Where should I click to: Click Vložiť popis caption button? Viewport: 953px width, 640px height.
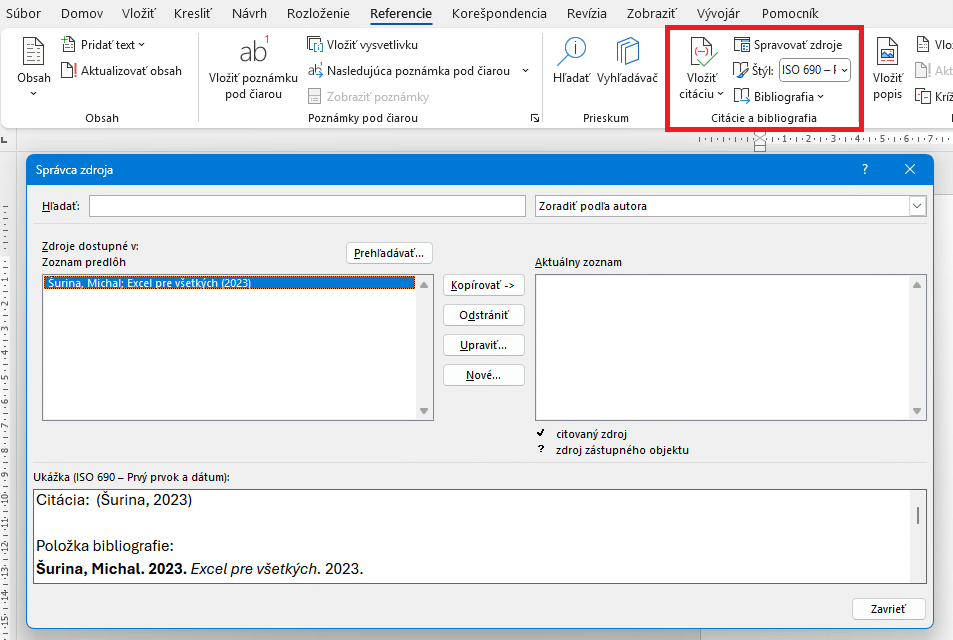[887, 67]
